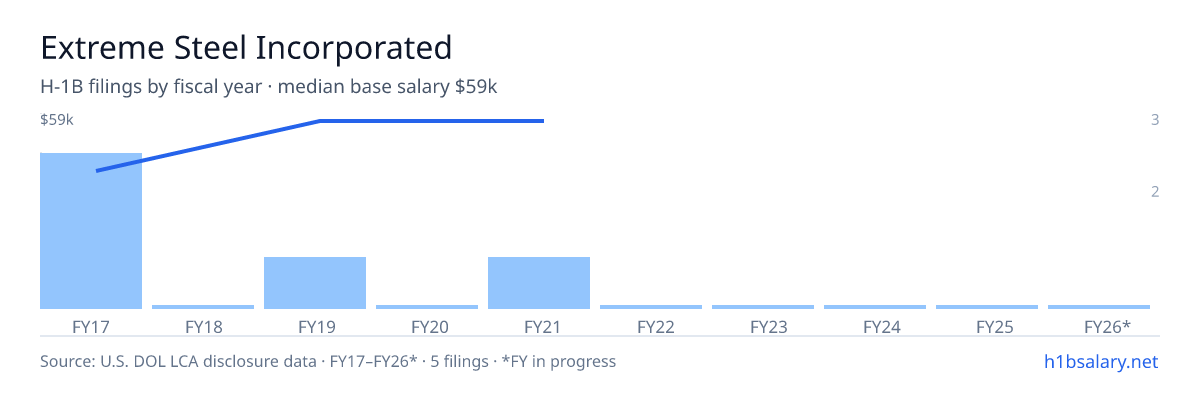The width and height of the screenshot is (1200, 400).
Task: Click the FY20 stub bar
Action: 427,307
